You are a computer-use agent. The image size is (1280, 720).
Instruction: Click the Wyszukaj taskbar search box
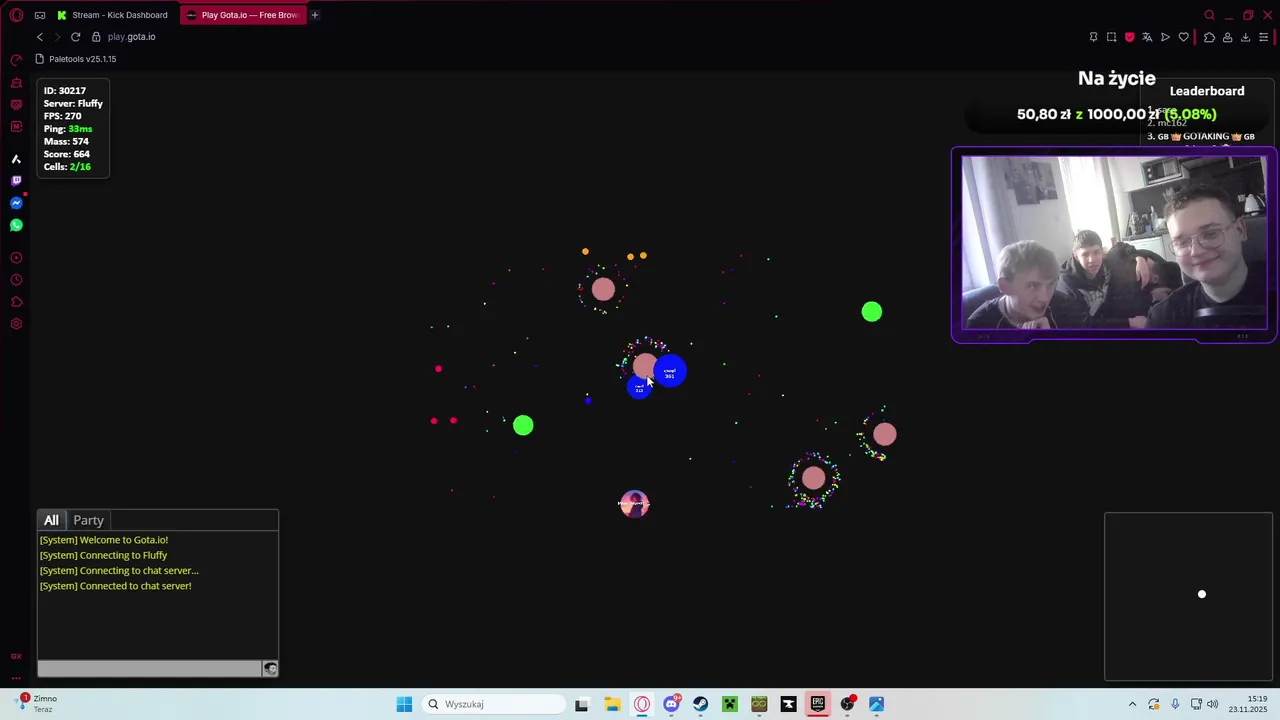pyautogui.click(x=493, y=704)
